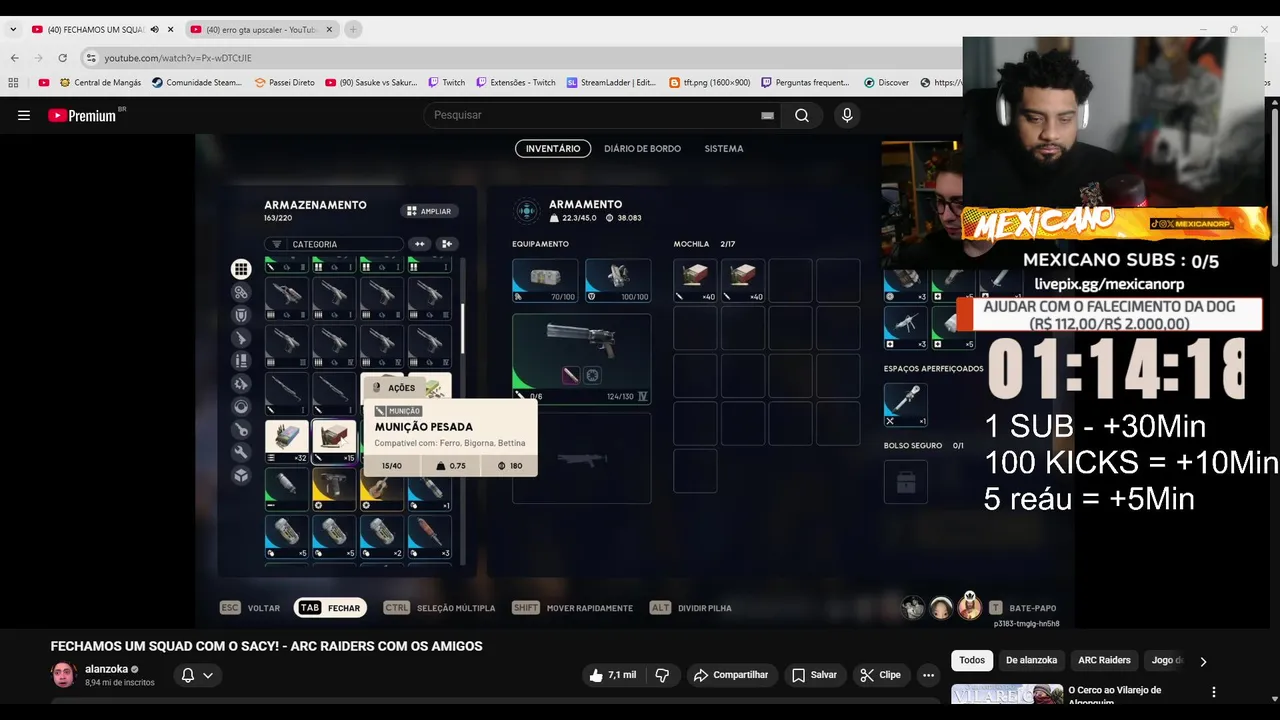Select the ammo stack item ×32
1280x720 pixels.
pyautogui.click(x=286, y=441)
